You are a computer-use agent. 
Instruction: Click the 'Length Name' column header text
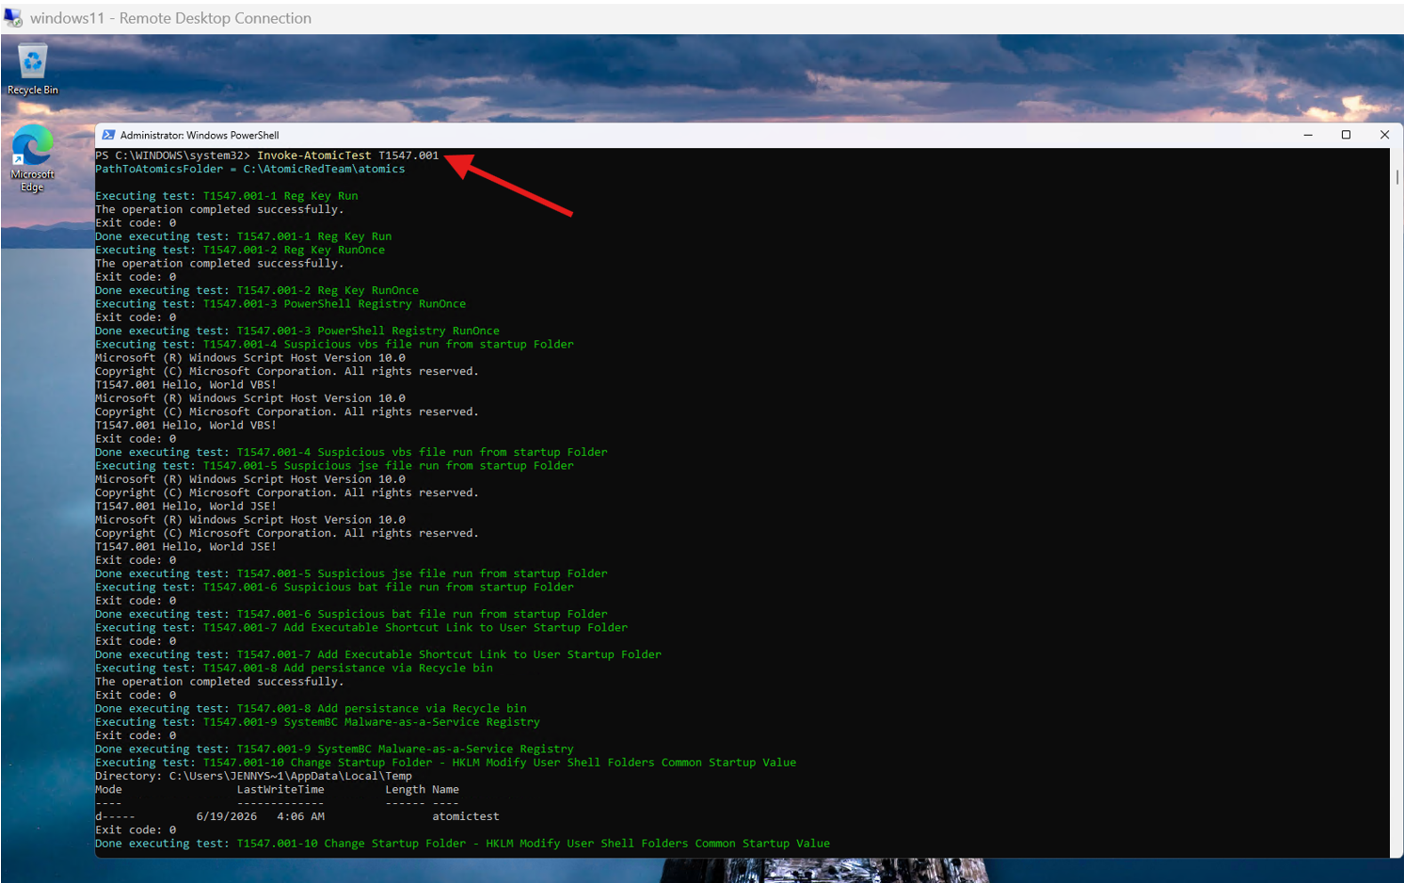[422, 790]
